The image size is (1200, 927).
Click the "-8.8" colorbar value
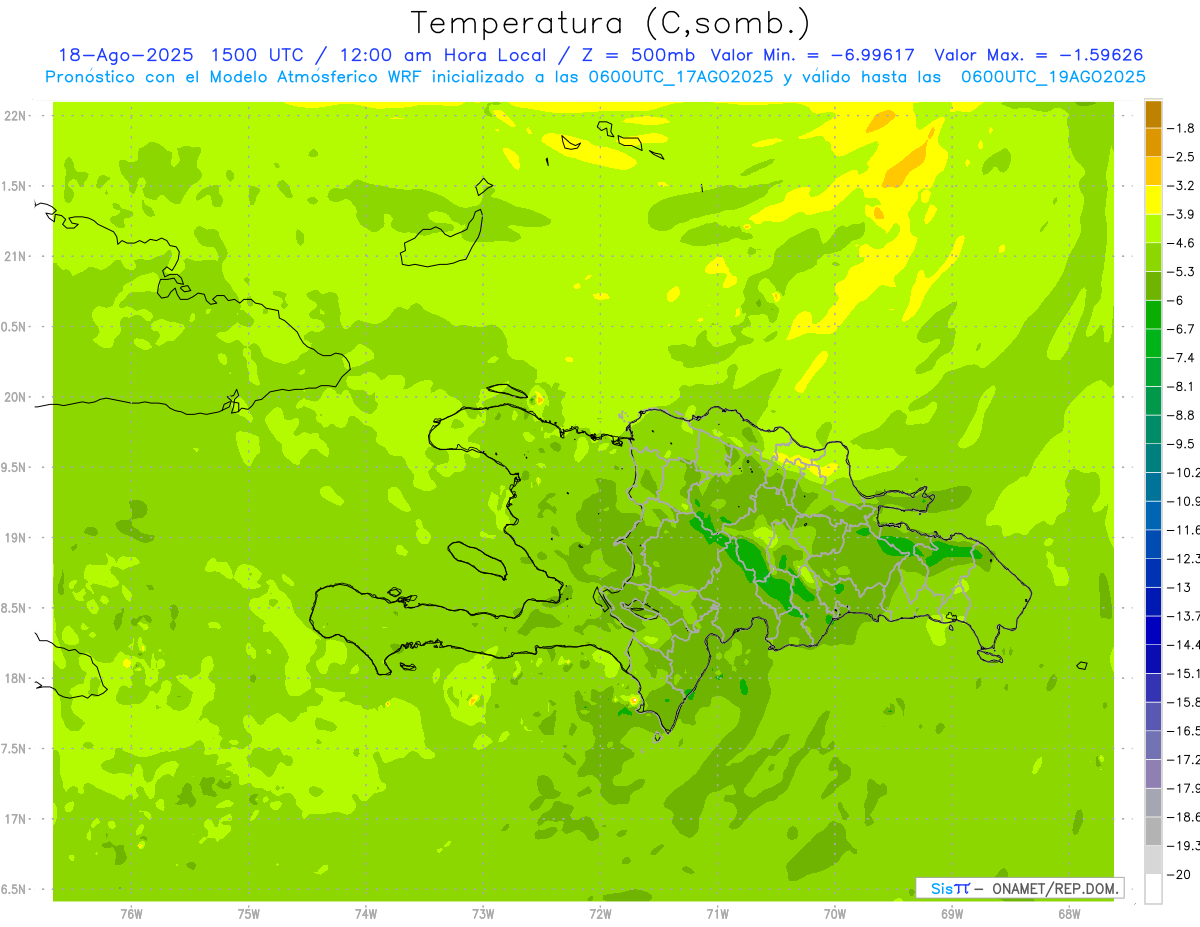[x=1182, y=415]
